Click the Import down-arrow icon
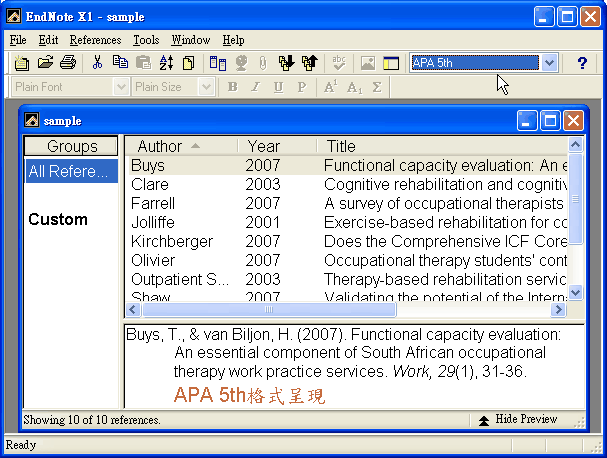The height and width of the screenshot is (458, 607). click(286, 63)
